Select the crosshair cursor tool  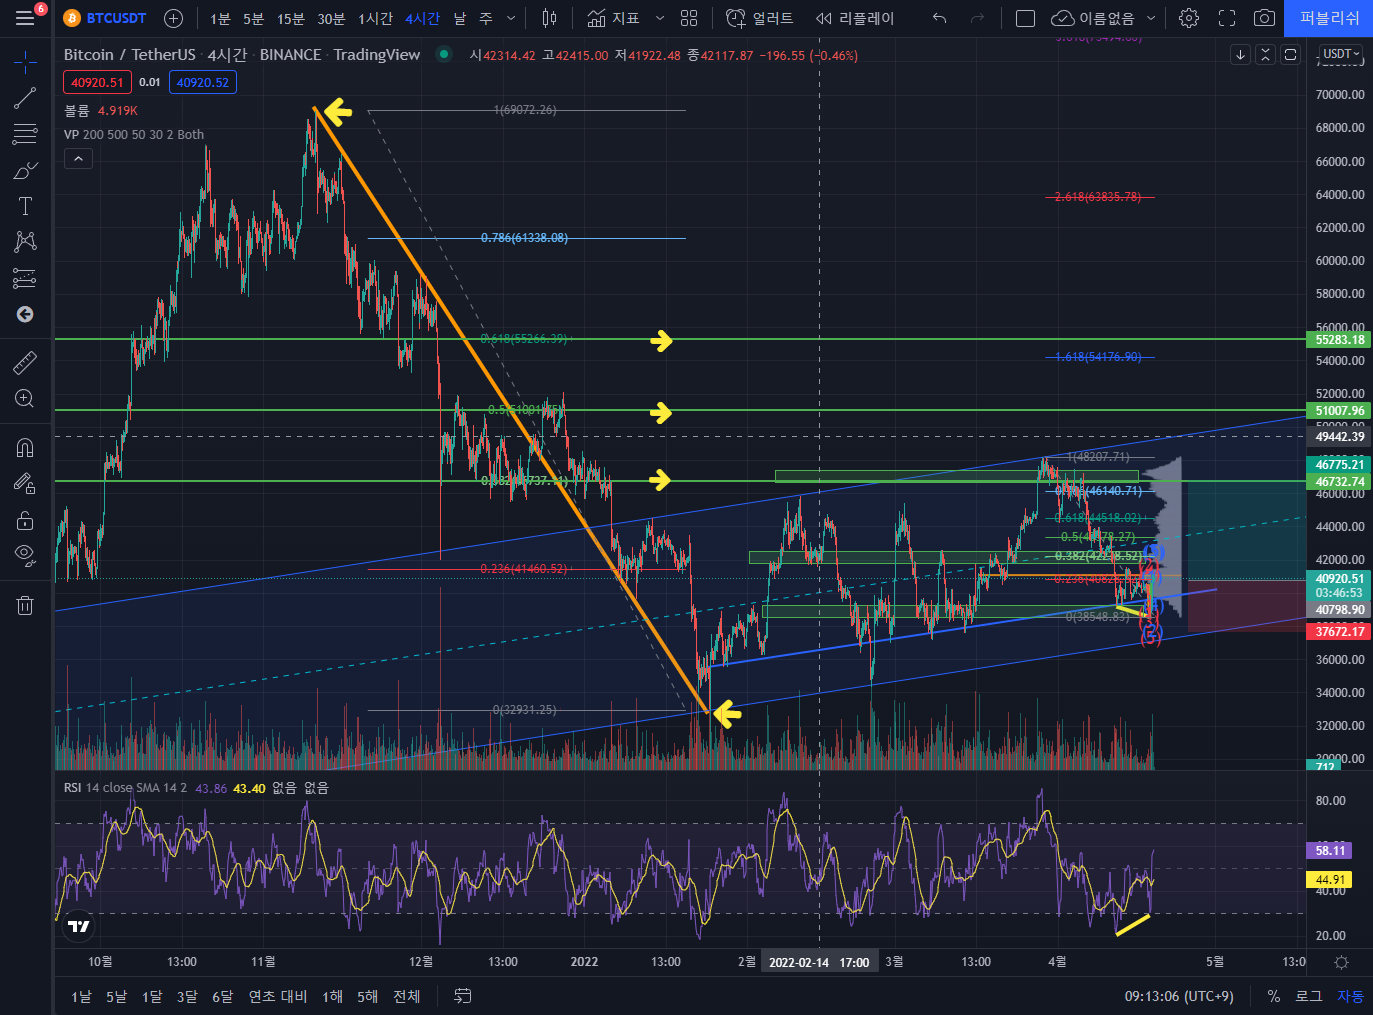tap(25, 62)
